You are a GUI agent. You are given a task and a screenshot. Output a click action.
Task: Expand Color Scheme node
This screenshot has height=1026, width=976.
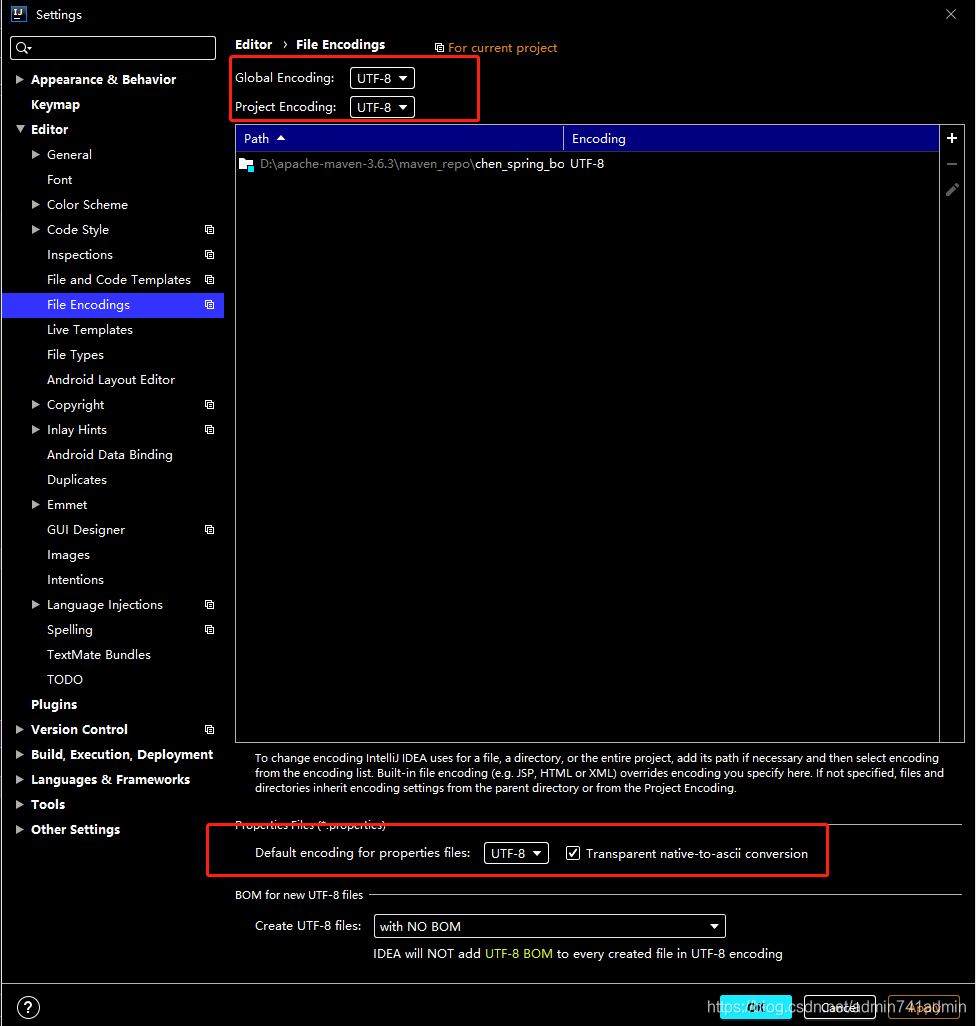(36, 205)
